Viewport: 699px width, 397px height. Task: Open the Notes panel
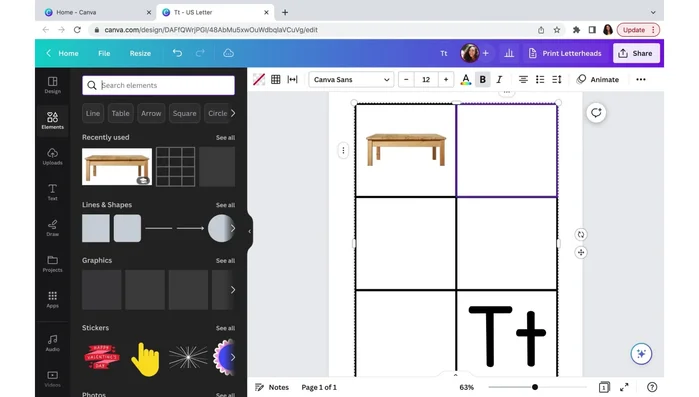click(x=271, y=387)
